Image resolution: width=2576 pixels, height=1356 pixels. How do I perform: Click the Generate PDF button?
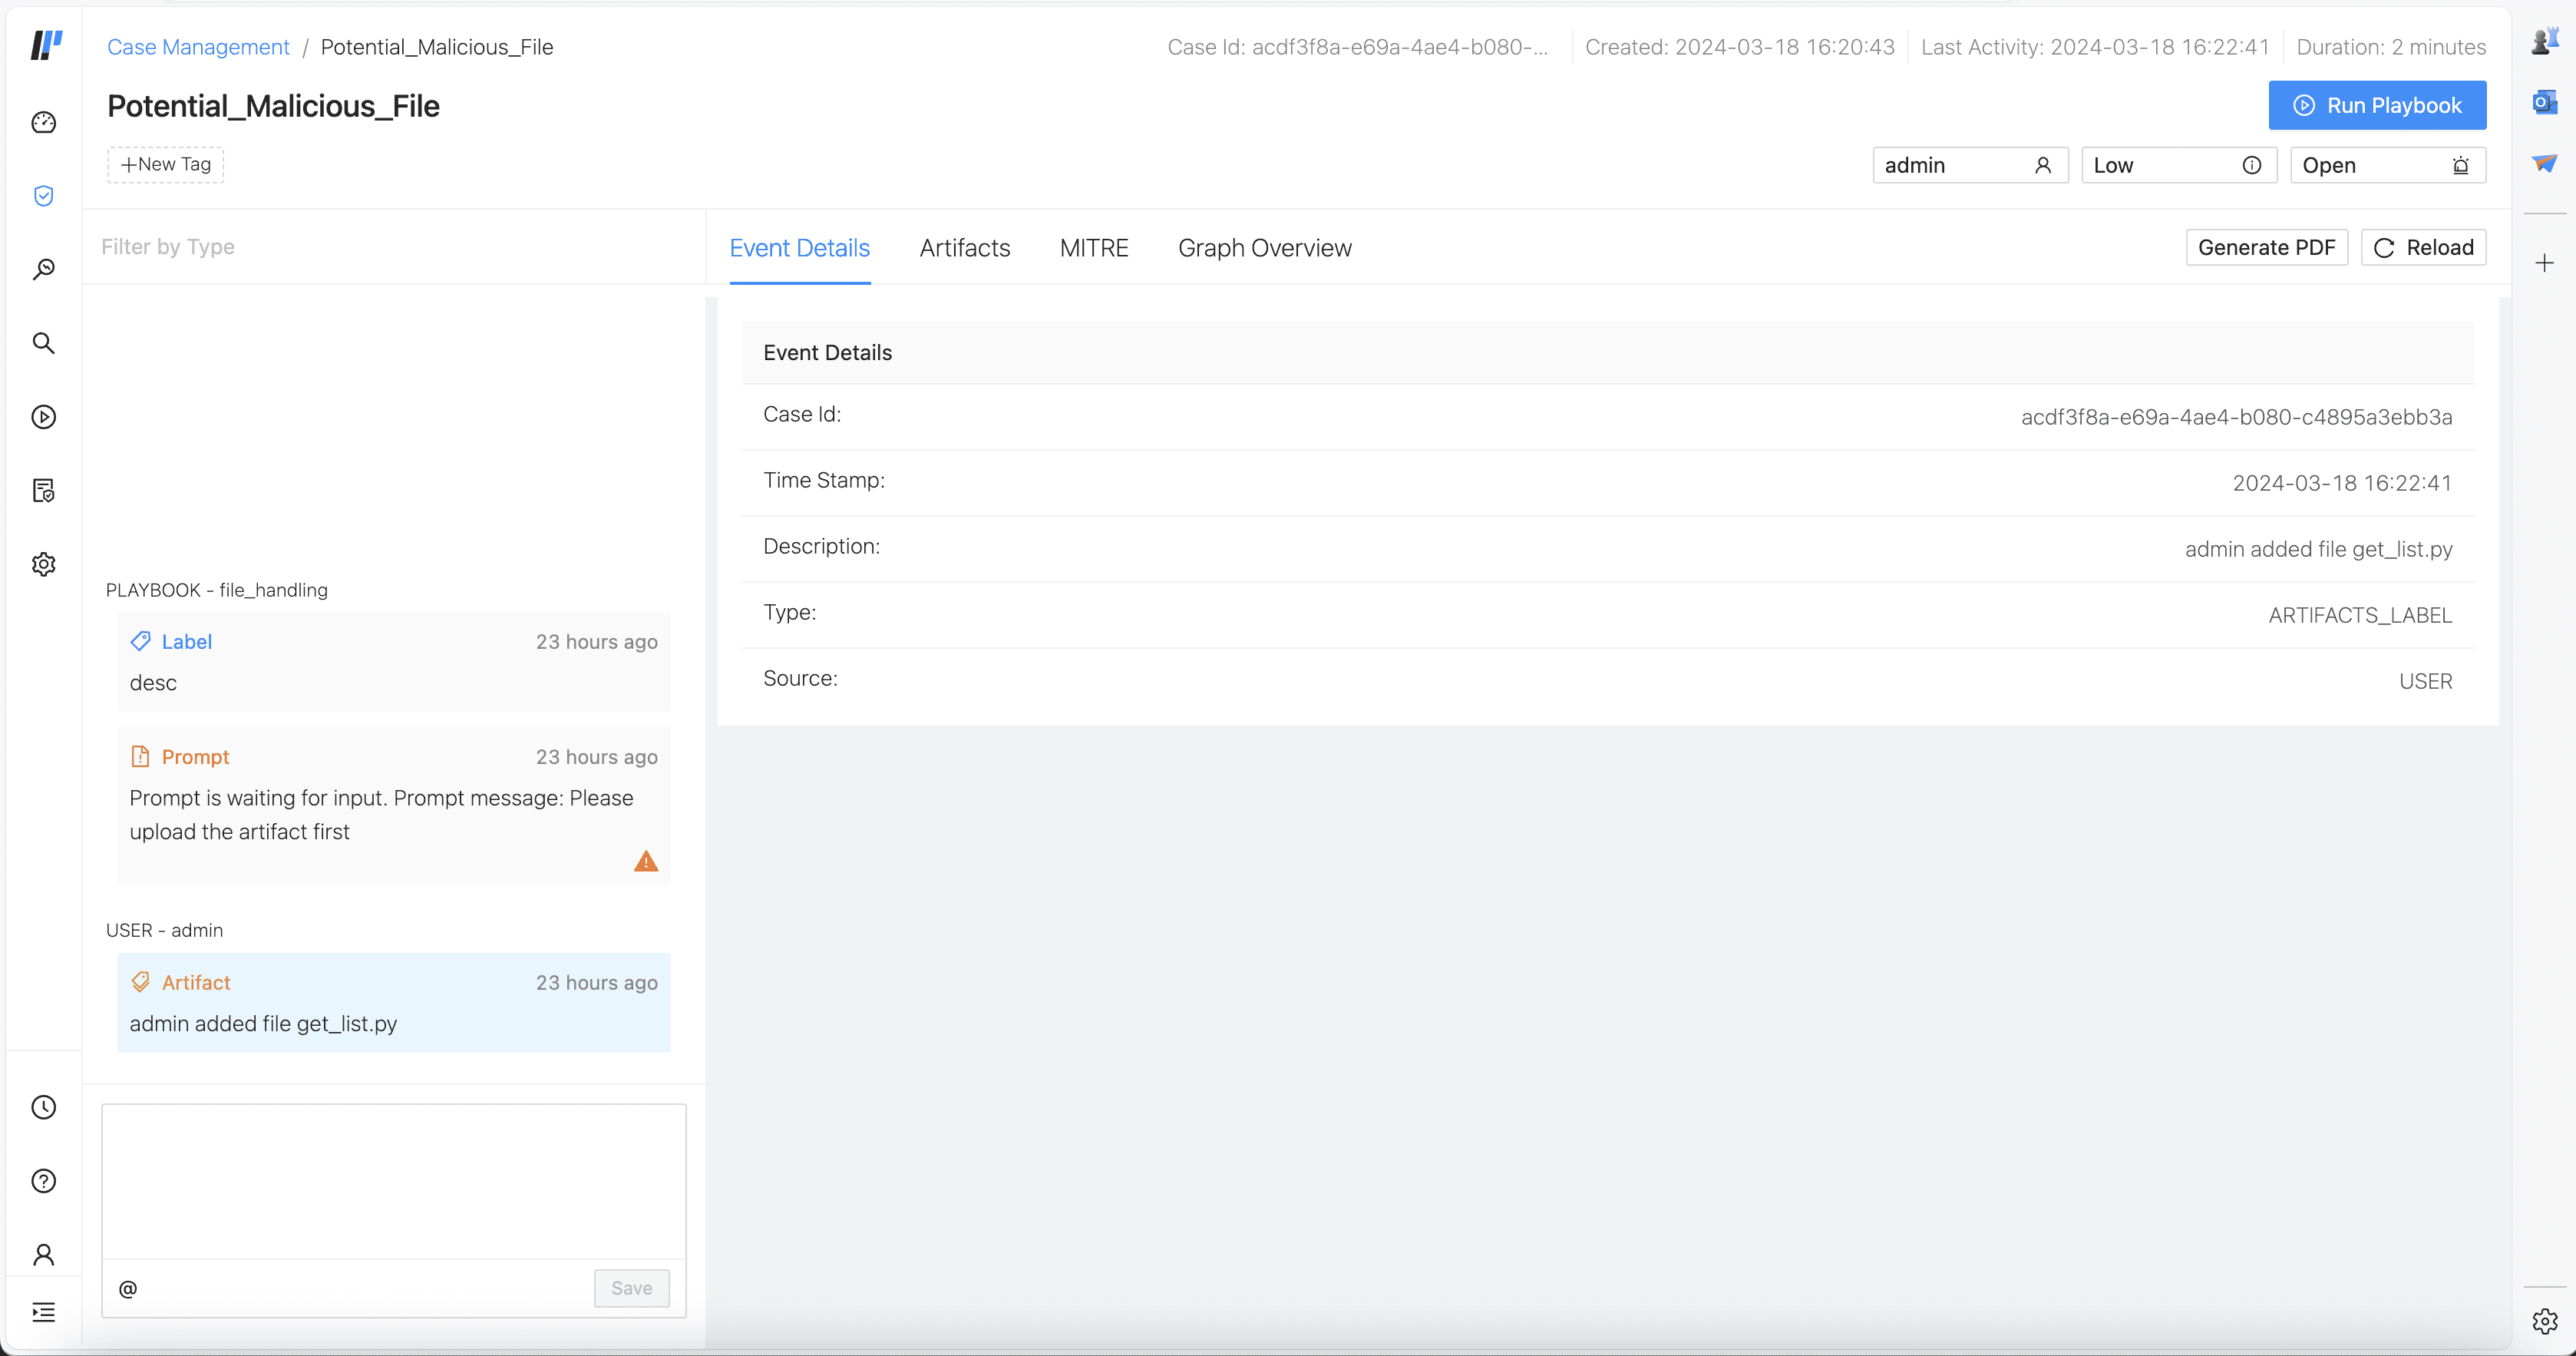click(x=2265, y=247)
